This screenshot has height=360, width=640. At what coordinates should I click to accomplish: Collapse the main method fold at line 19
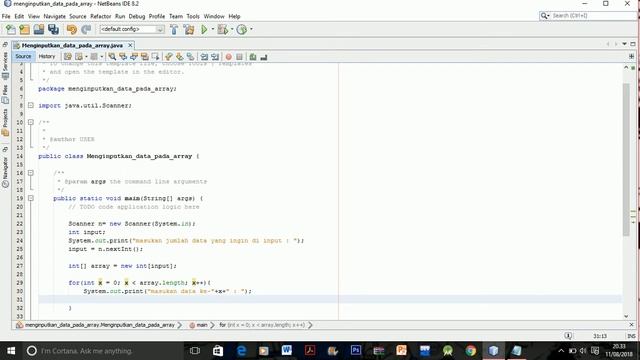(31, 198)
